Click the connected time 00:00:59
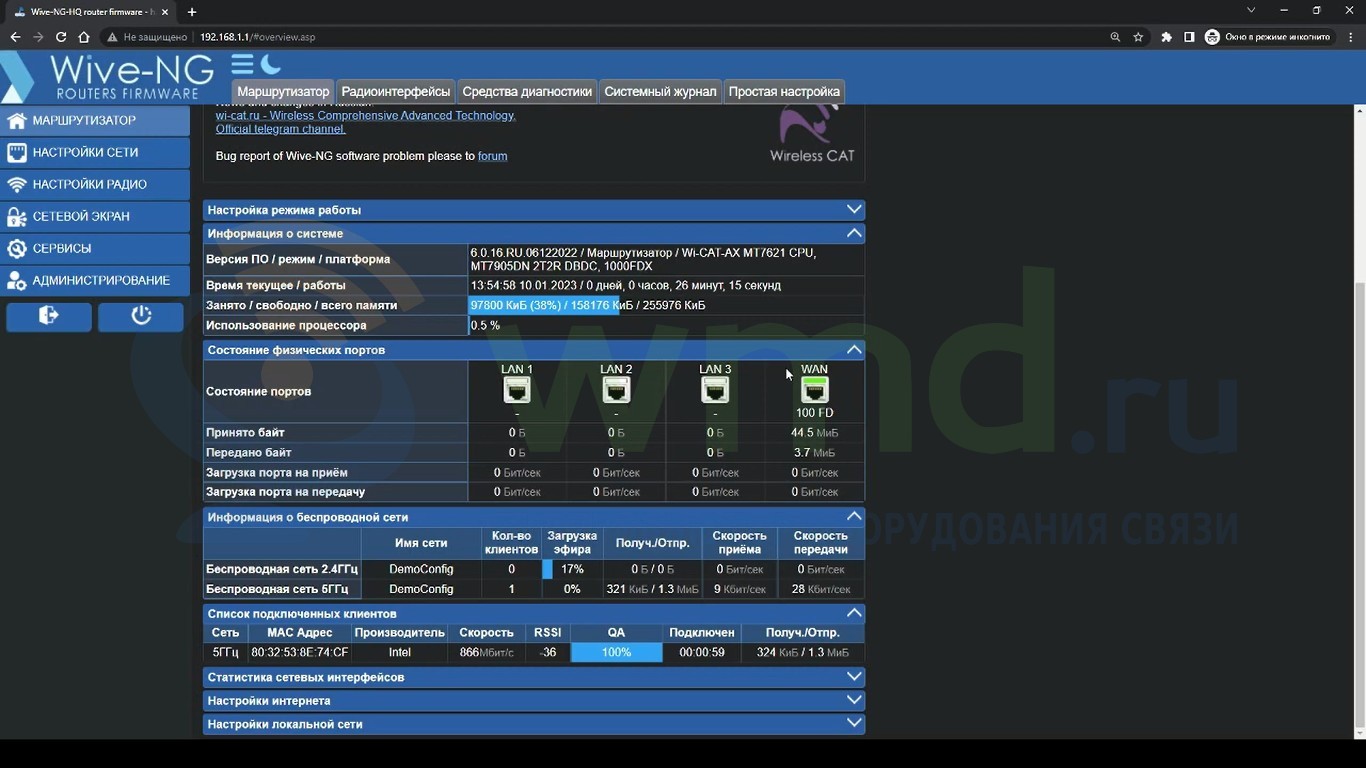The height and width of the screenshot is (768, 1366). tap(702, 652)
